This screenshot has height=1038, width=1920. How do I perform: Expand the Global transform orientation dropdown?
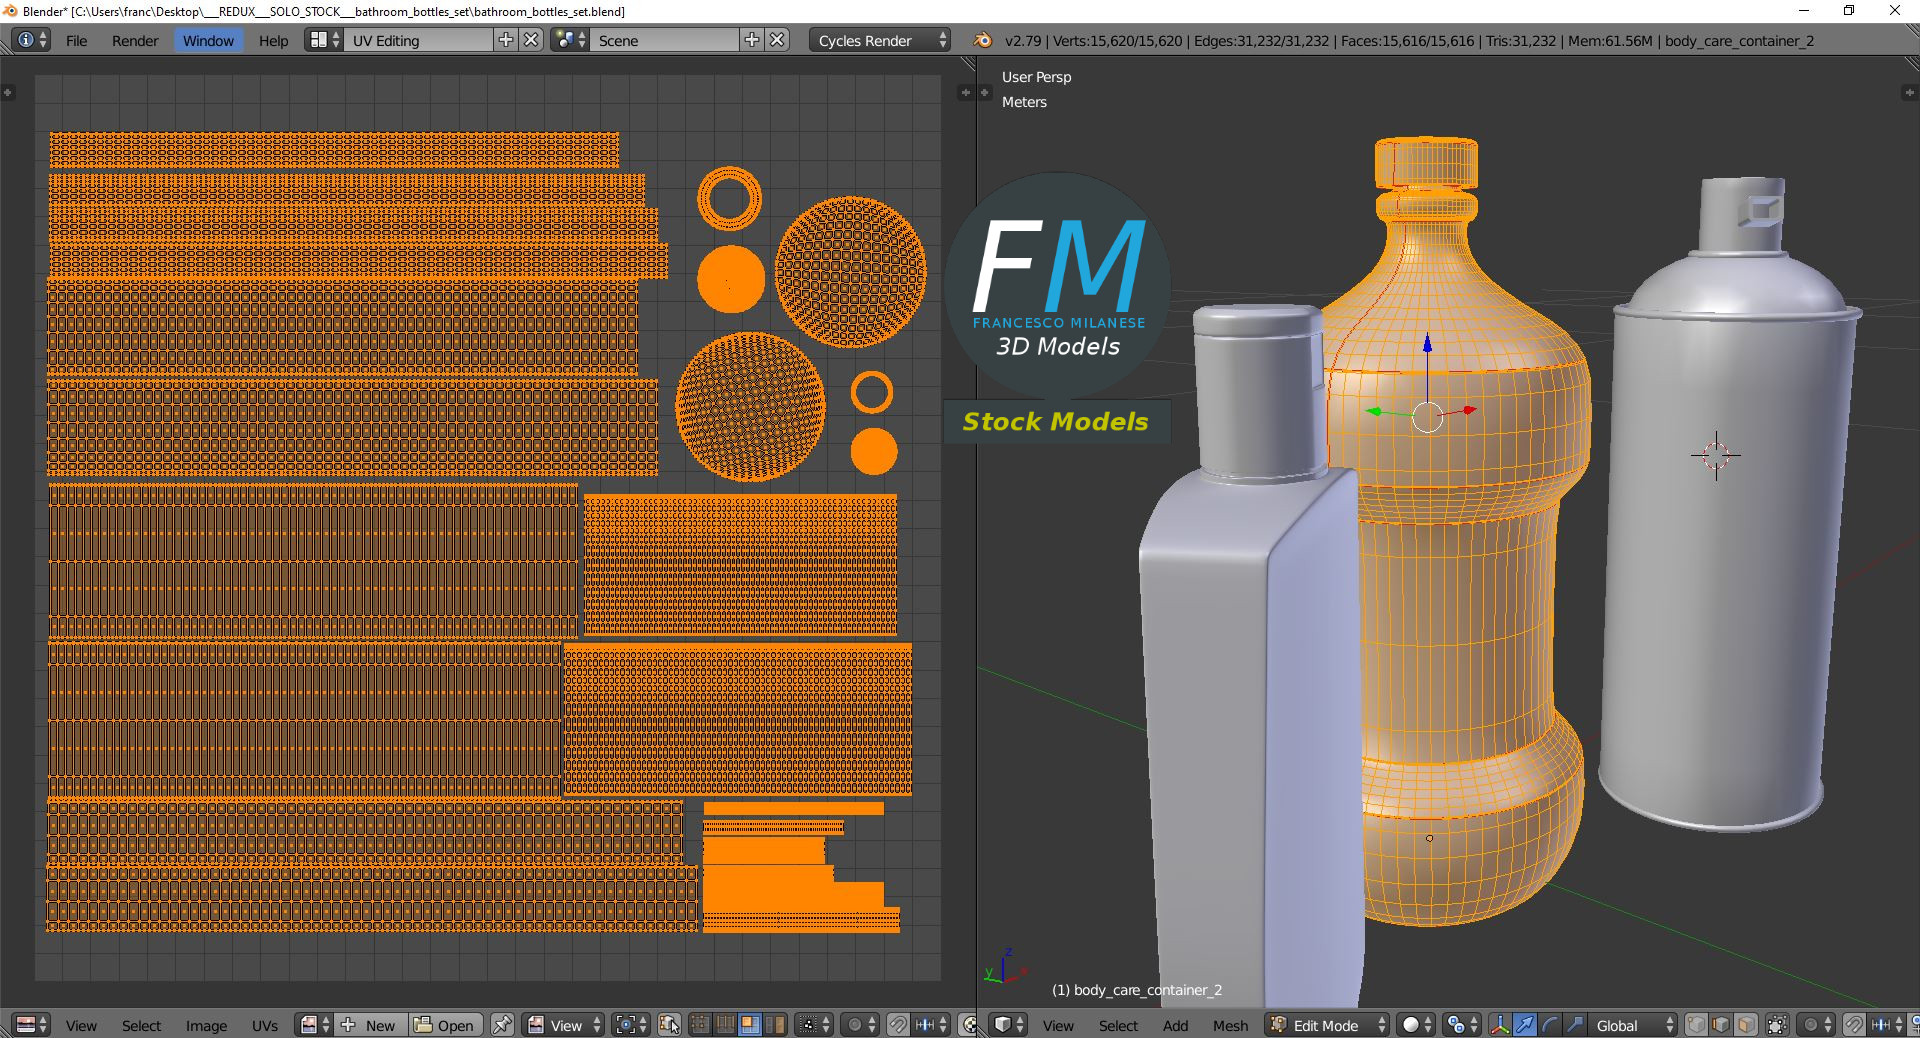1634,1025
